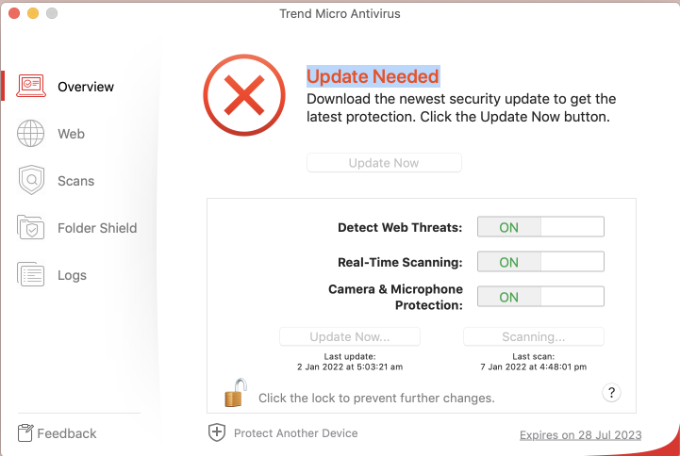
Task: Open help with the question mark button
Action: (611, 393)
